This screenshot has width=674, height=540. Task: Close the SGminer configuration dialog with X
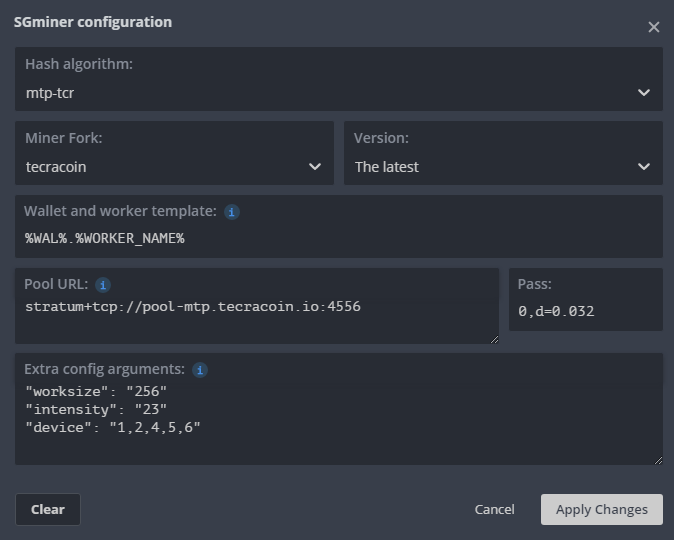(653, 27)
